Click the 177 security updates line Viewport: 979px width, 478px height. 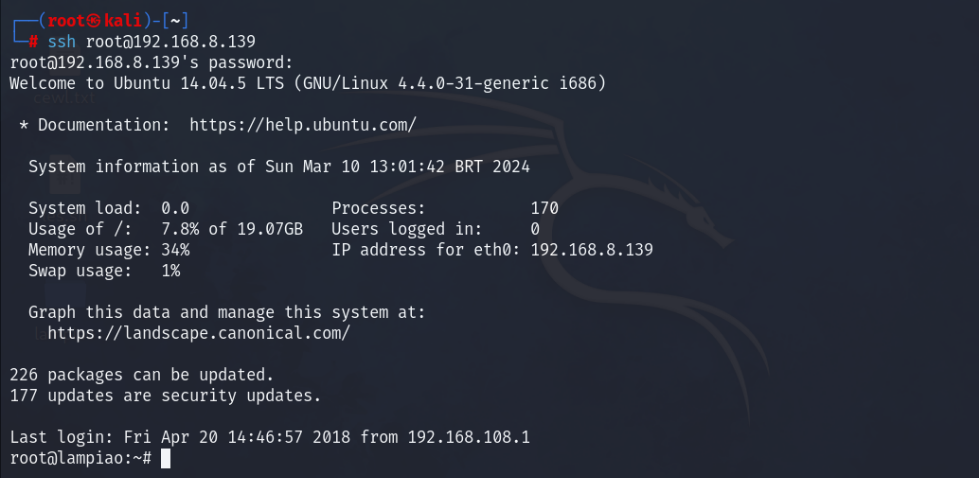click(165, 396)
